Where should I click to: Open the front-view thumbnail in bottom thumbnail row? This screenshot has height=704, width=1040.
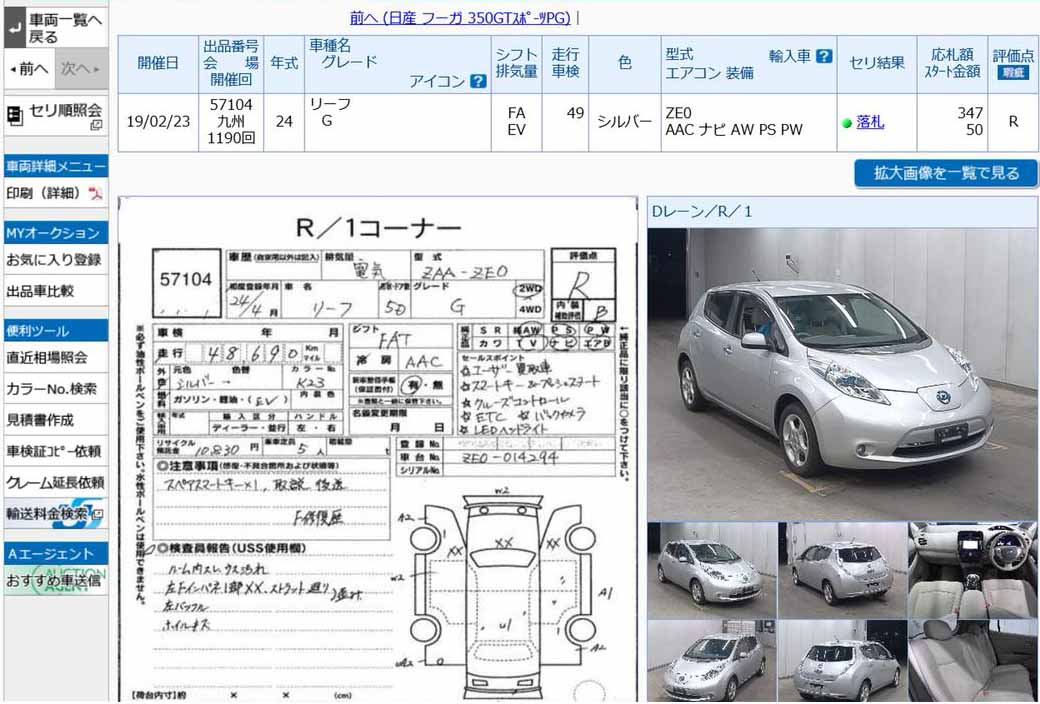coord(712,661)
